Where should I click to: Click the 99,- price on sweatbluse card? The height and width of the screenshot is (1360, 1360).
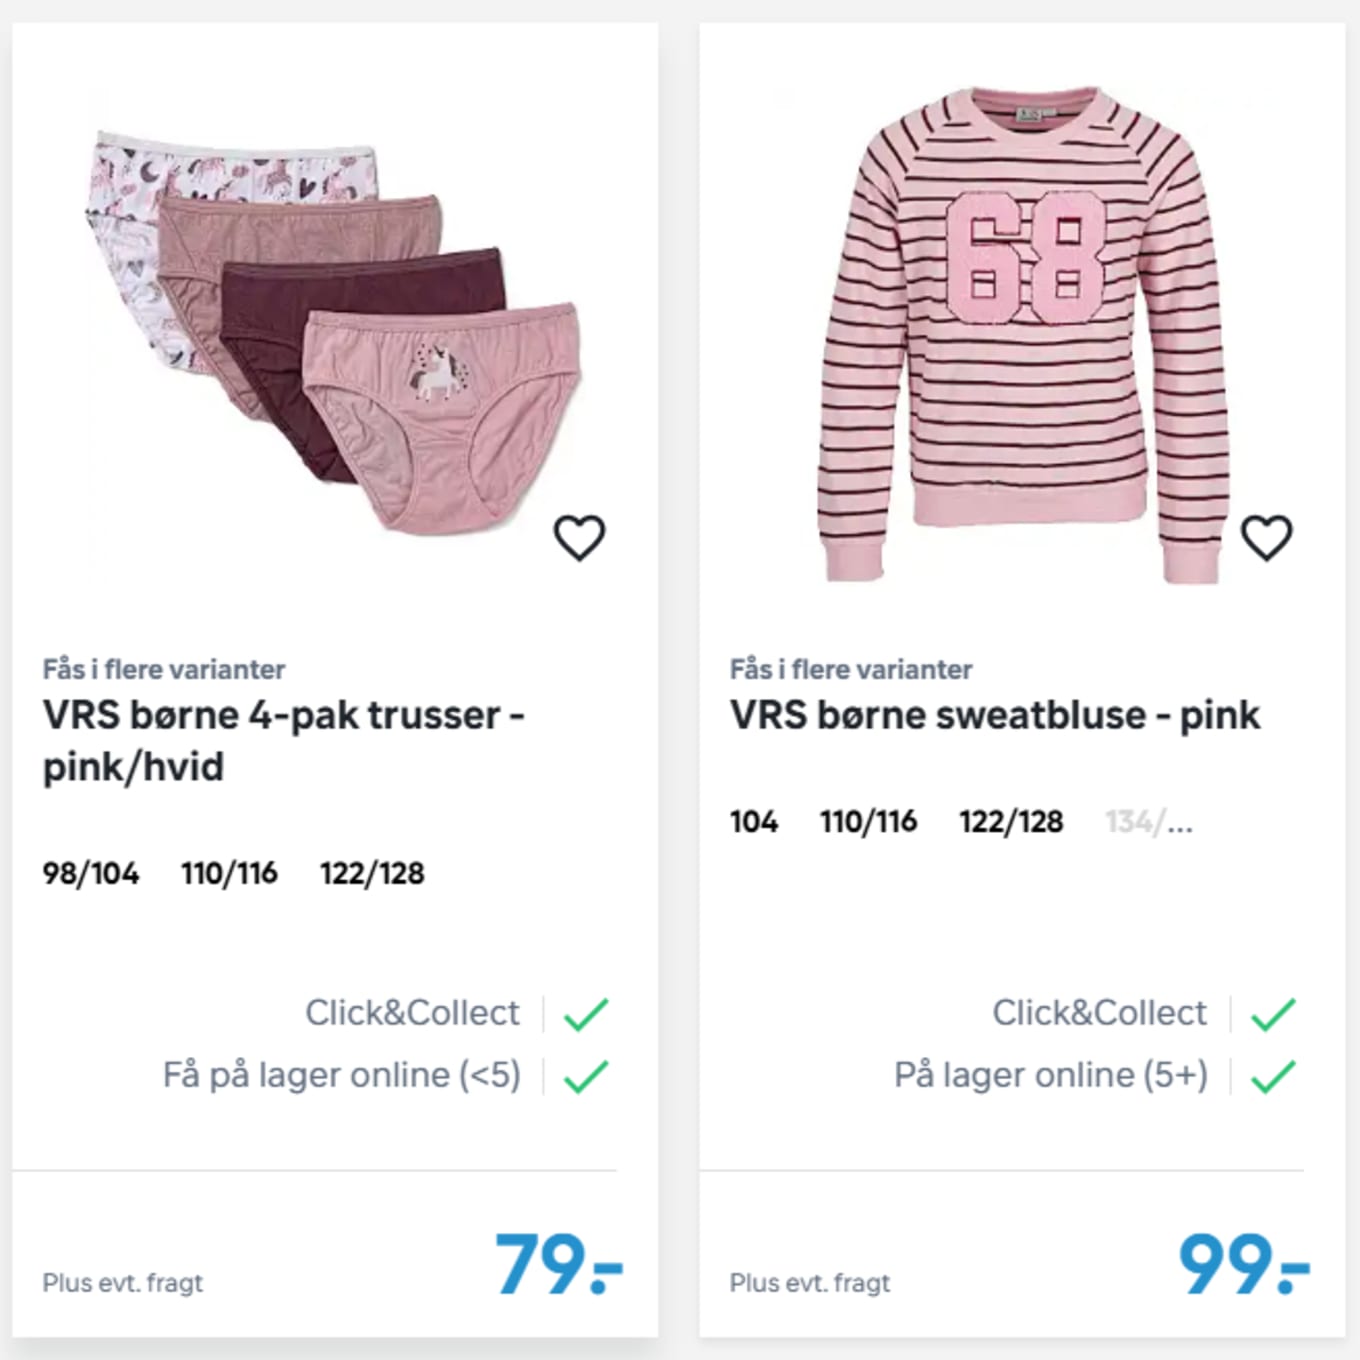[x=1245, y=1263]
